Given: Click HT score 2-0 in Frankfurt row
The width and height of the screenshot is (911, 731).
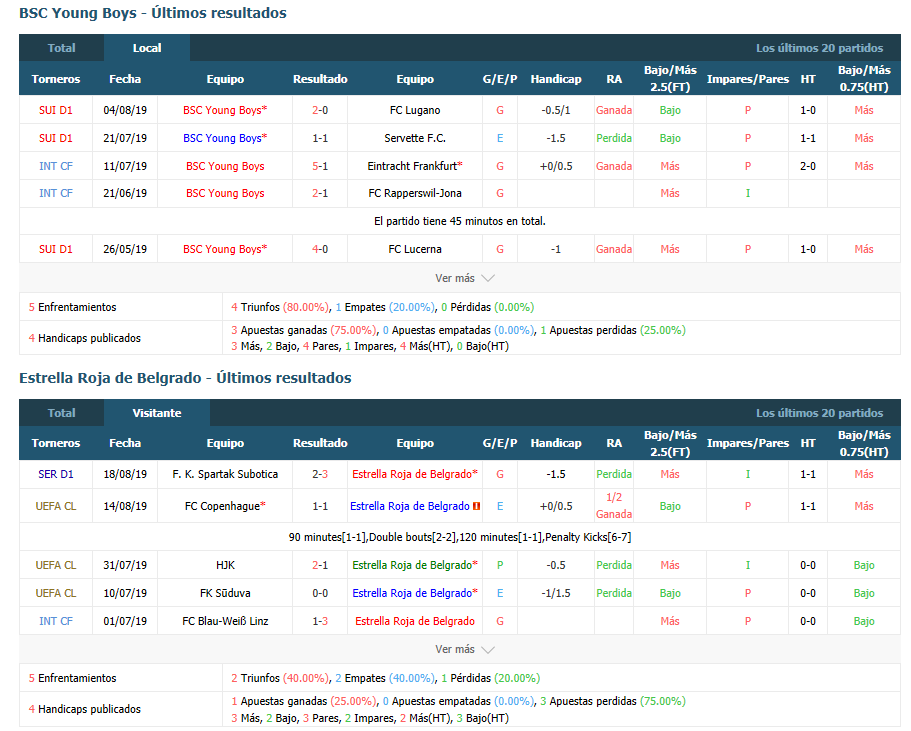Looking at the screenshot, I should [x=808, y=166].
